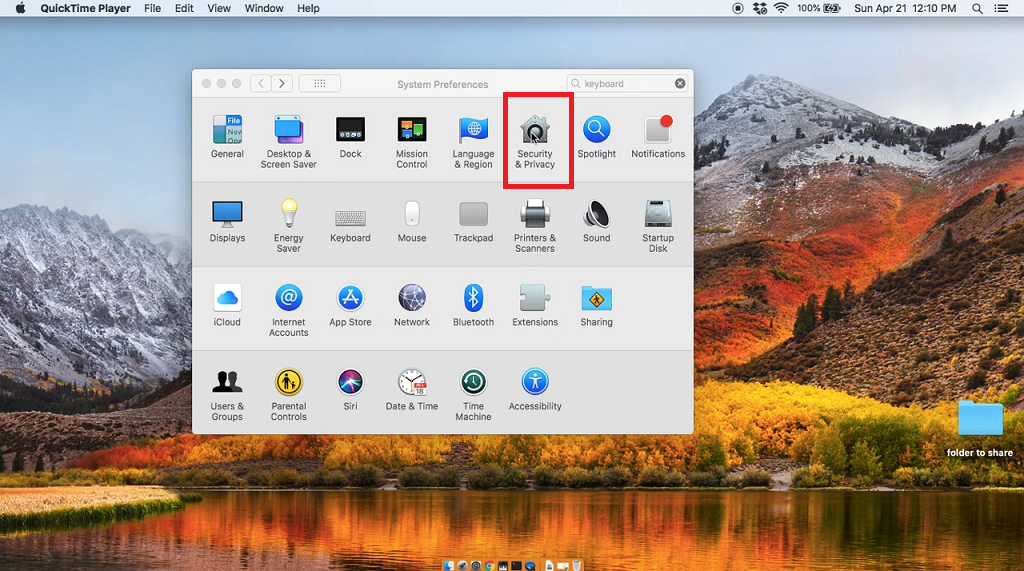Open Parental Controls preferences

(x=288, y=394)
